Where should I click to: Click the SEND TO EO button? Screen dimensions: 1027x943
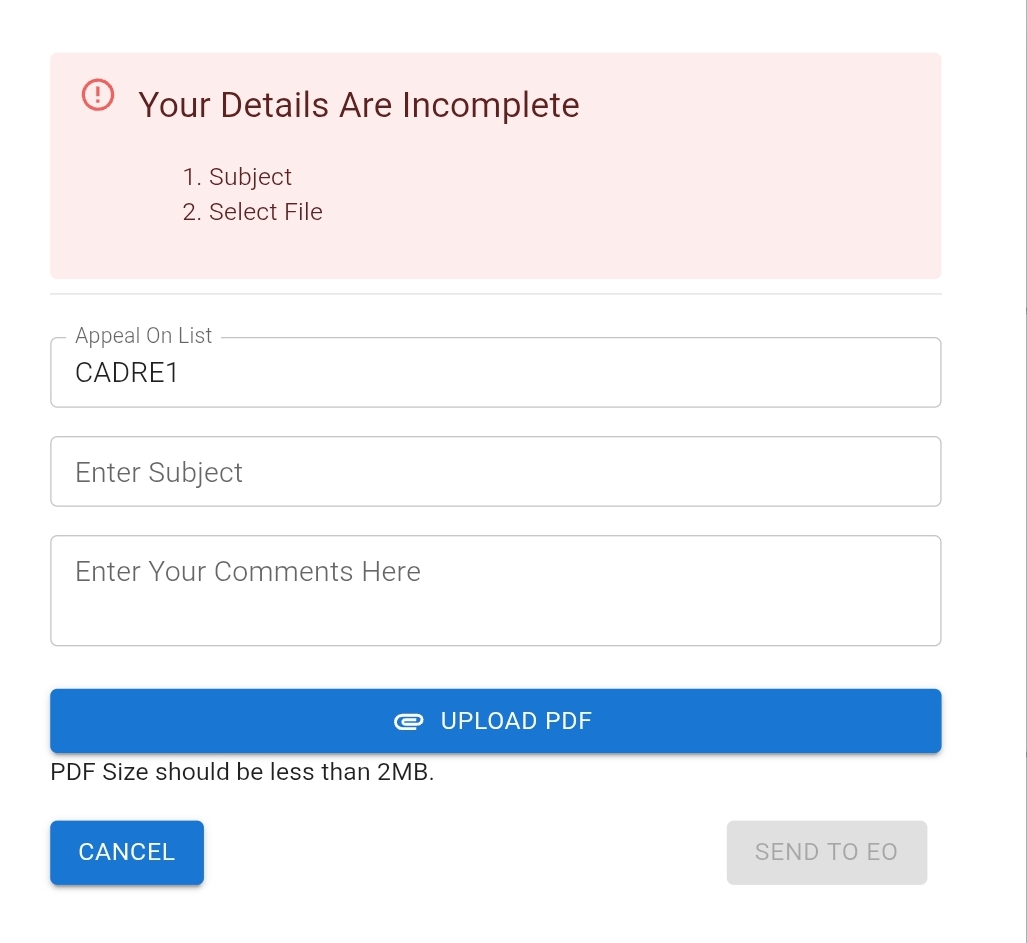[826, 852]
